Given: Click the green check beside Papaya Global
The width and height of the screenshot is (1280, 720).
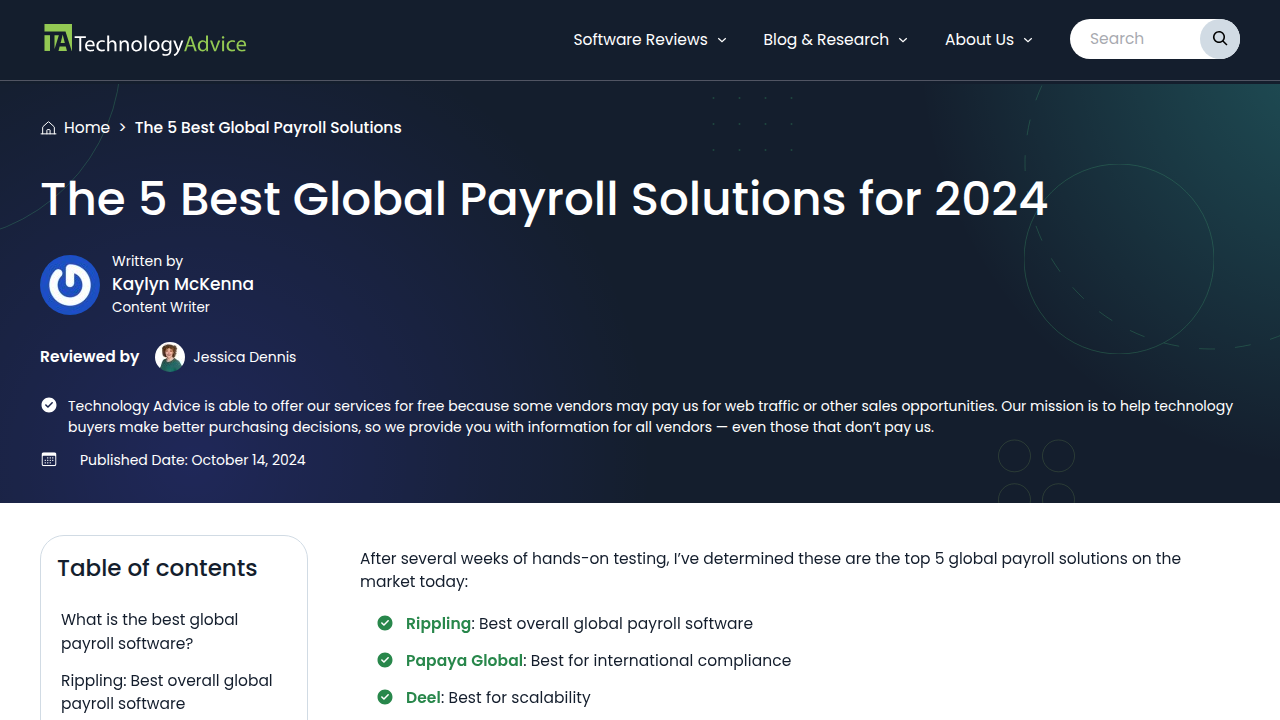Looking at the screenshot, I should [x=385, y=660].
